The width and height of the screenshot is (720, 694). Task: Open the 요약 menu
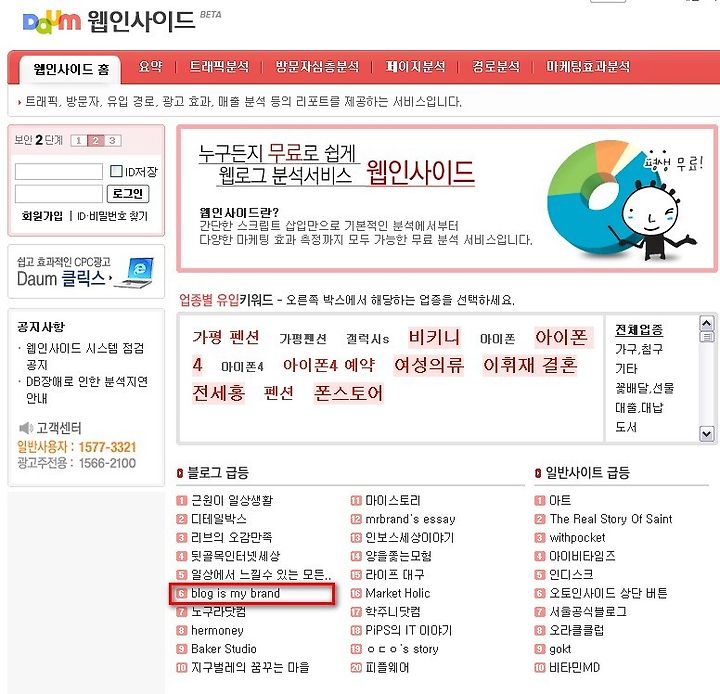coord(151,66)
